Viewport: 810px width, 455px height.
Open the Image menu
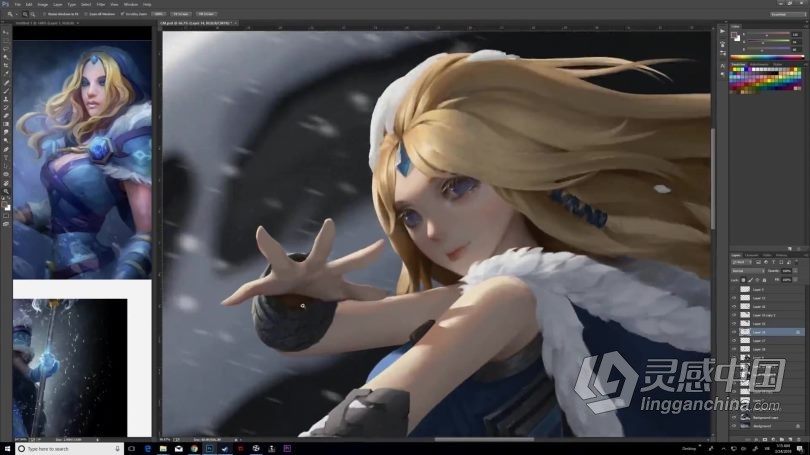[43, 4]
